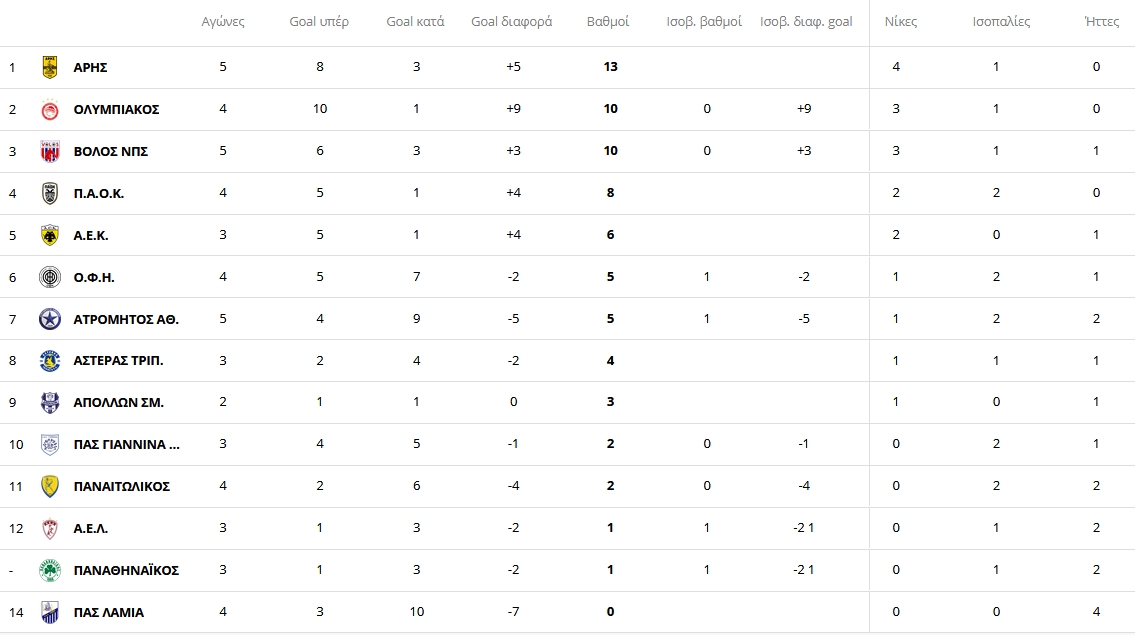
Task: Sort by the Νίκες column header
Action: click(x=900, y=22)
